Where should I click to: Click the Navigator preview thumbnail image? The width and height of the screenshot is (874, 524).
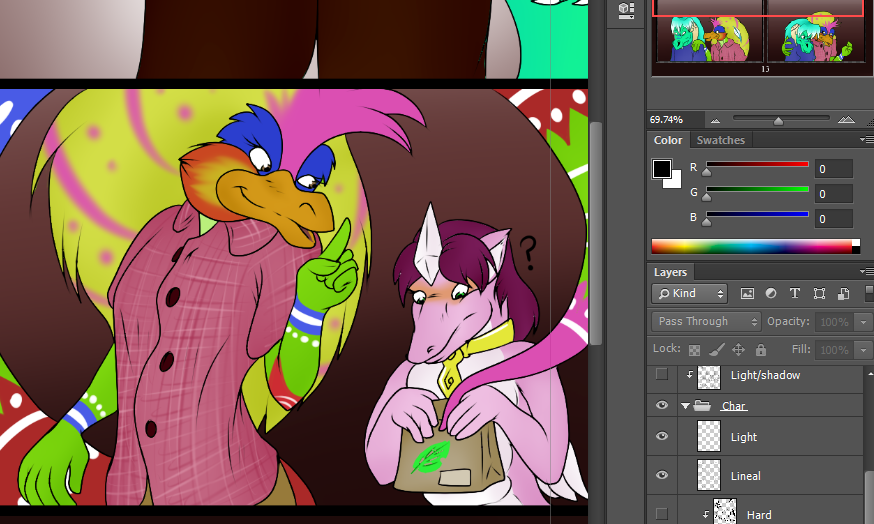761,37
